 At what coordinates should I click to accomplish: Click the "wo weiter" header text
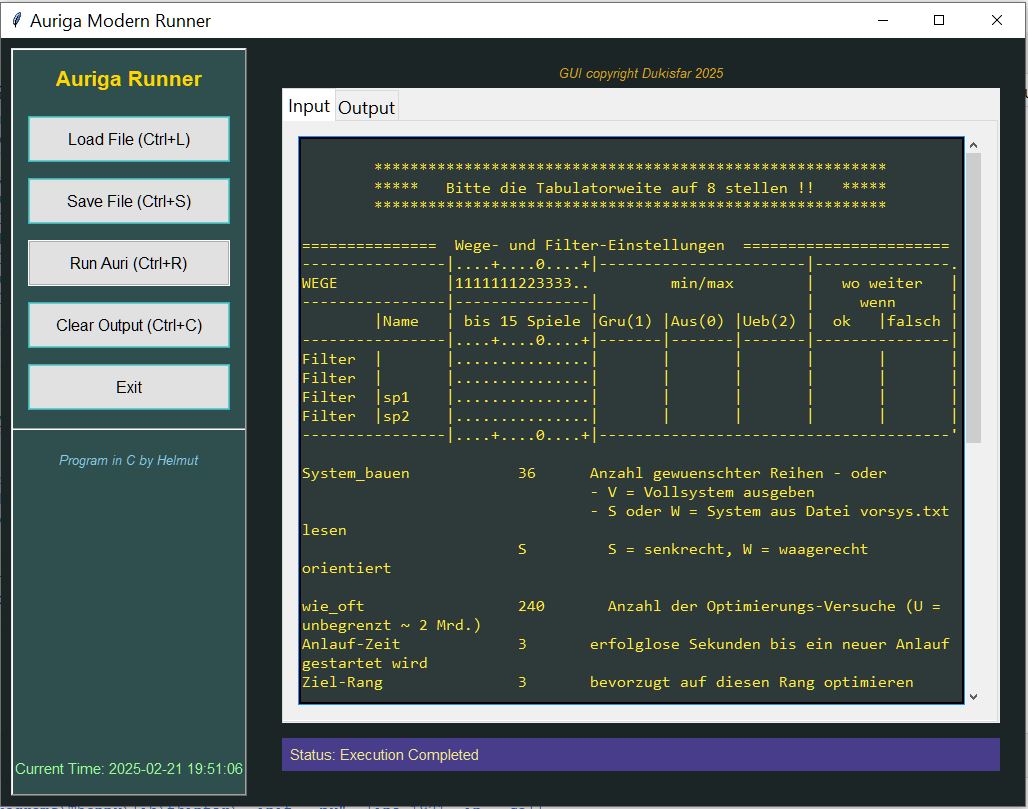882,283
